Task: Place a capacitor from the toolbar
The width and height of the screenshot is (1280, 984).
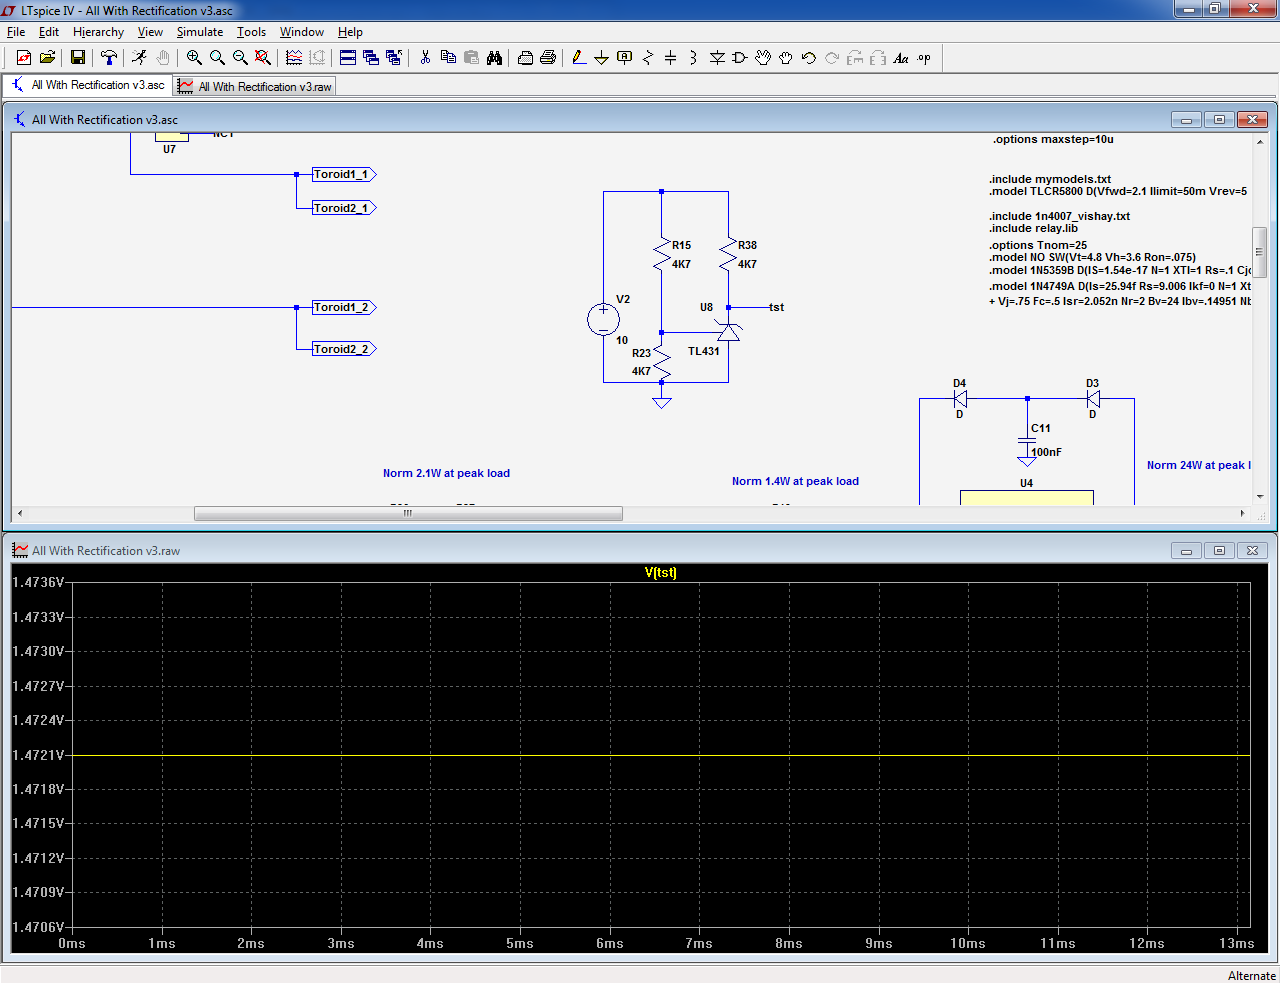Action: pyautogui.click(x=671, y=58)
